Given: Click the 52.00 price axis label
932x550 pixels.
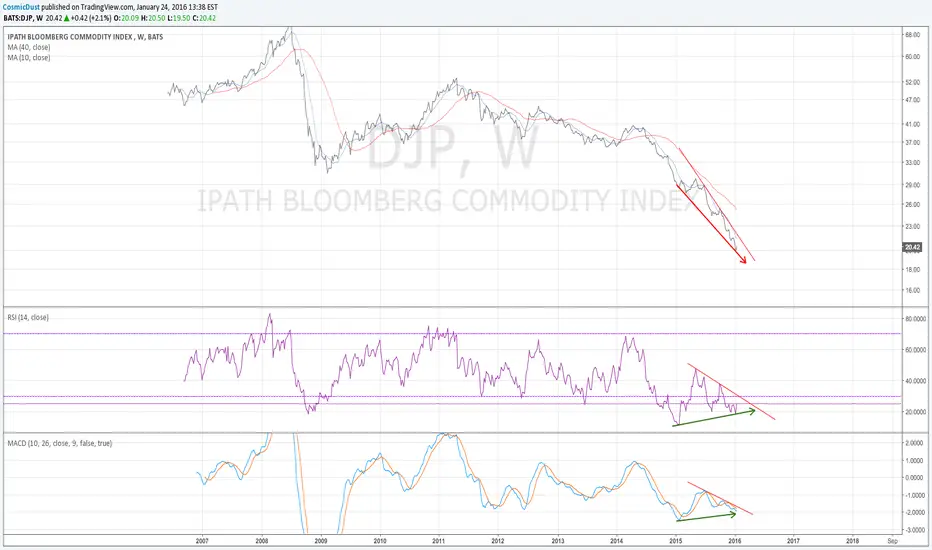Looking at the screenshot, I should tap(912, 82).
